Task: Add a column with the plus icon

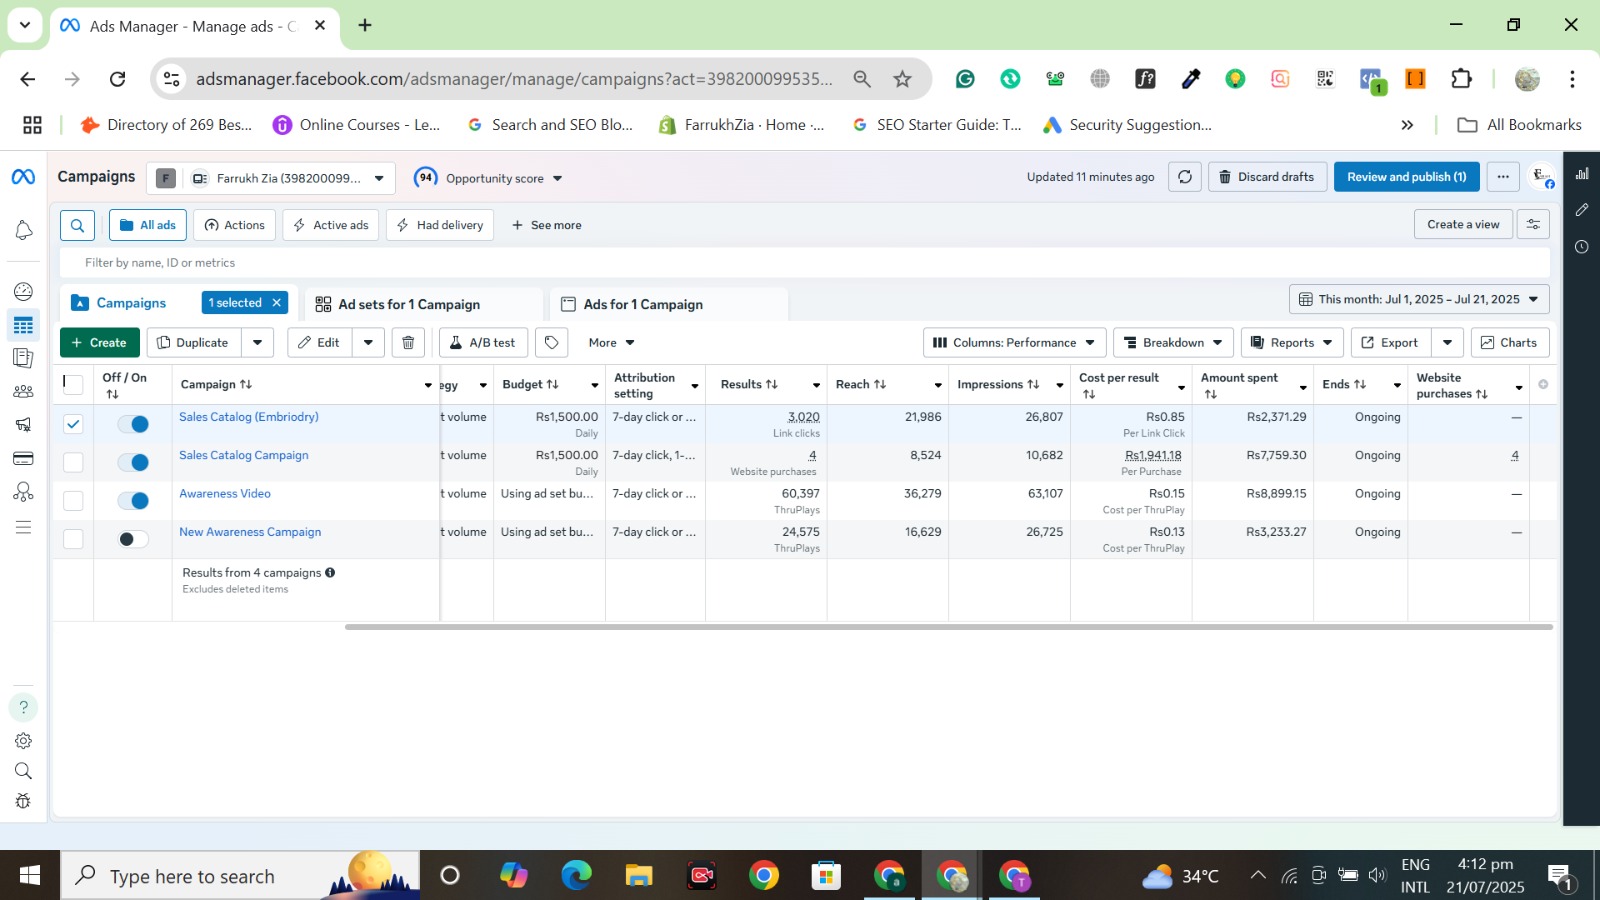Action: click(x=1543, y=385)
